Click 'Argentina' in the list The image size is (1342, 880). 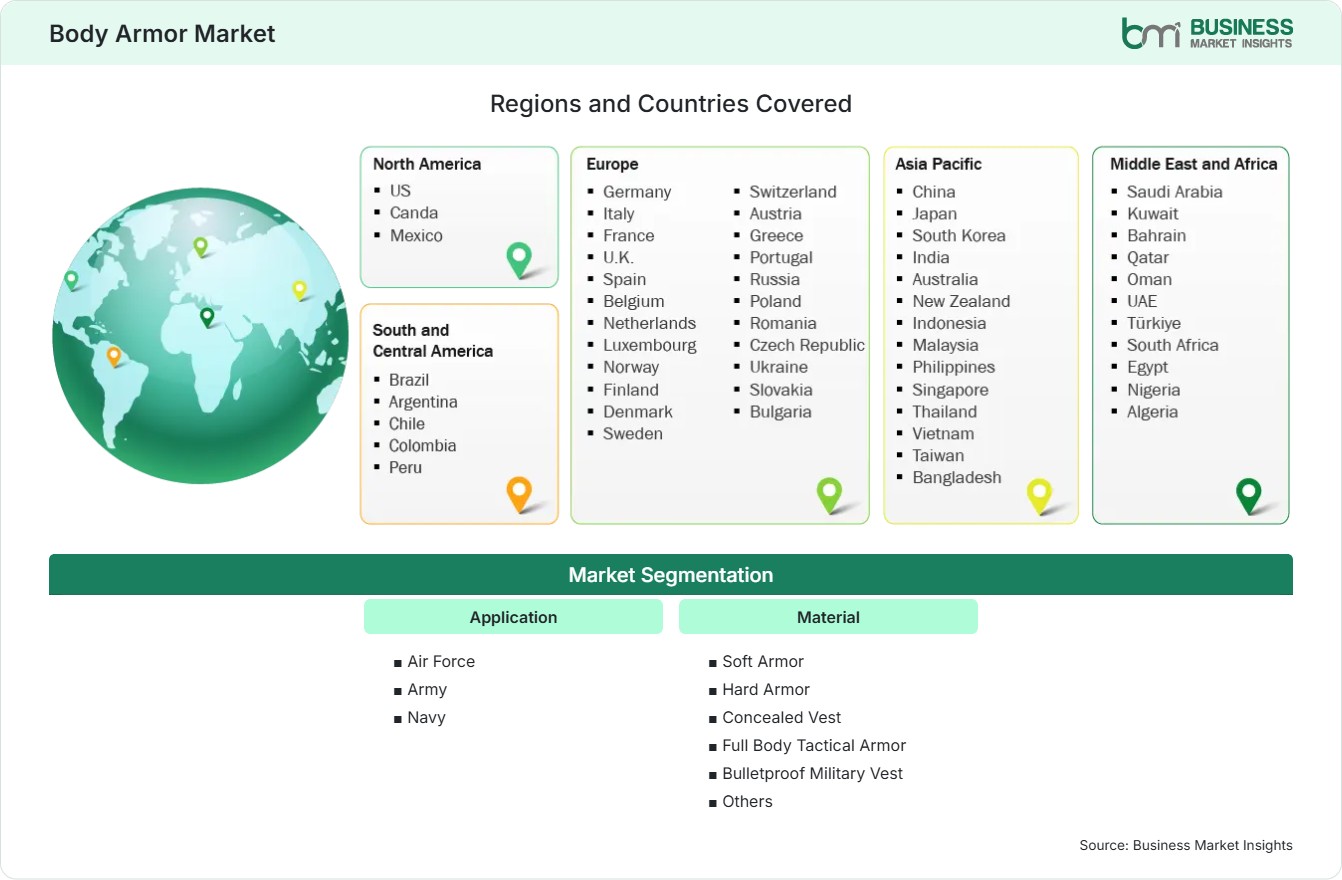point(423,401)
